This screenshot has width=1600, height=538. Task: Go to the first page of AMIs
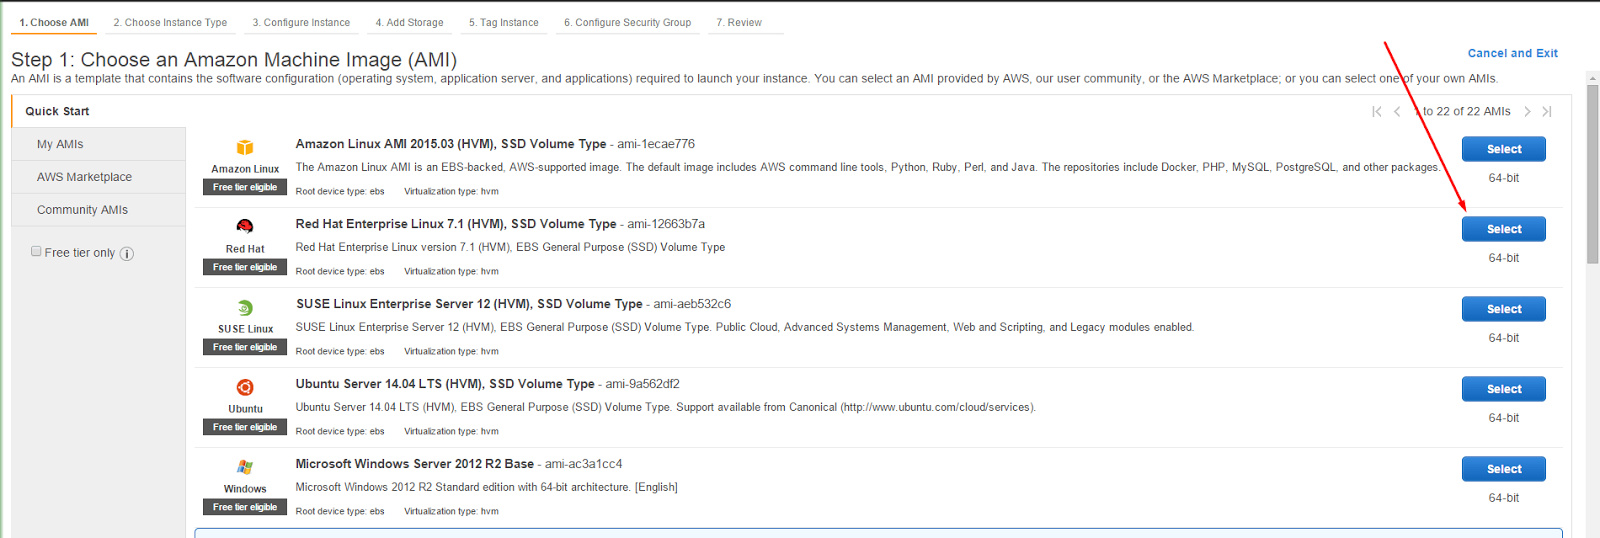[1377, 112]
